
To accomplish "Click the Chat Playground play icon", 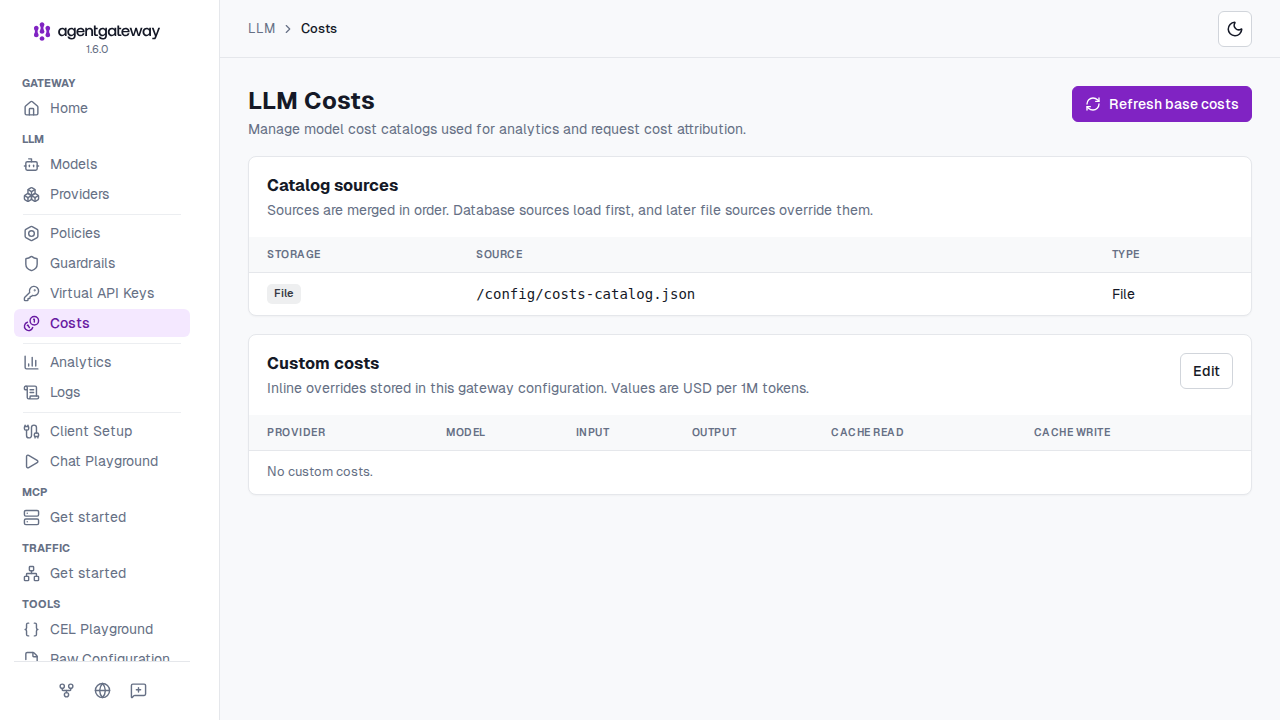I will pyautogui.click(x=31, y=461).
